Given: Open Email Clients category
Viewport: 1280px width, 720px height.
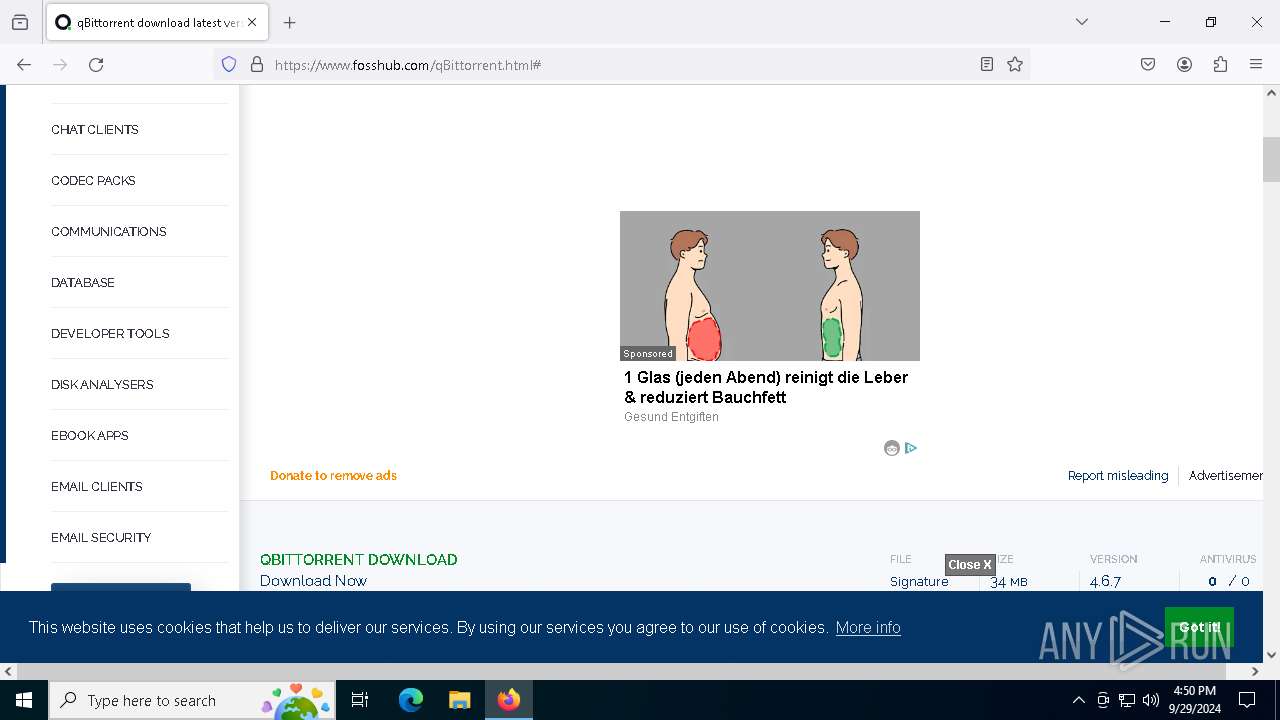Looking at the screenshot, I should 97,487.
